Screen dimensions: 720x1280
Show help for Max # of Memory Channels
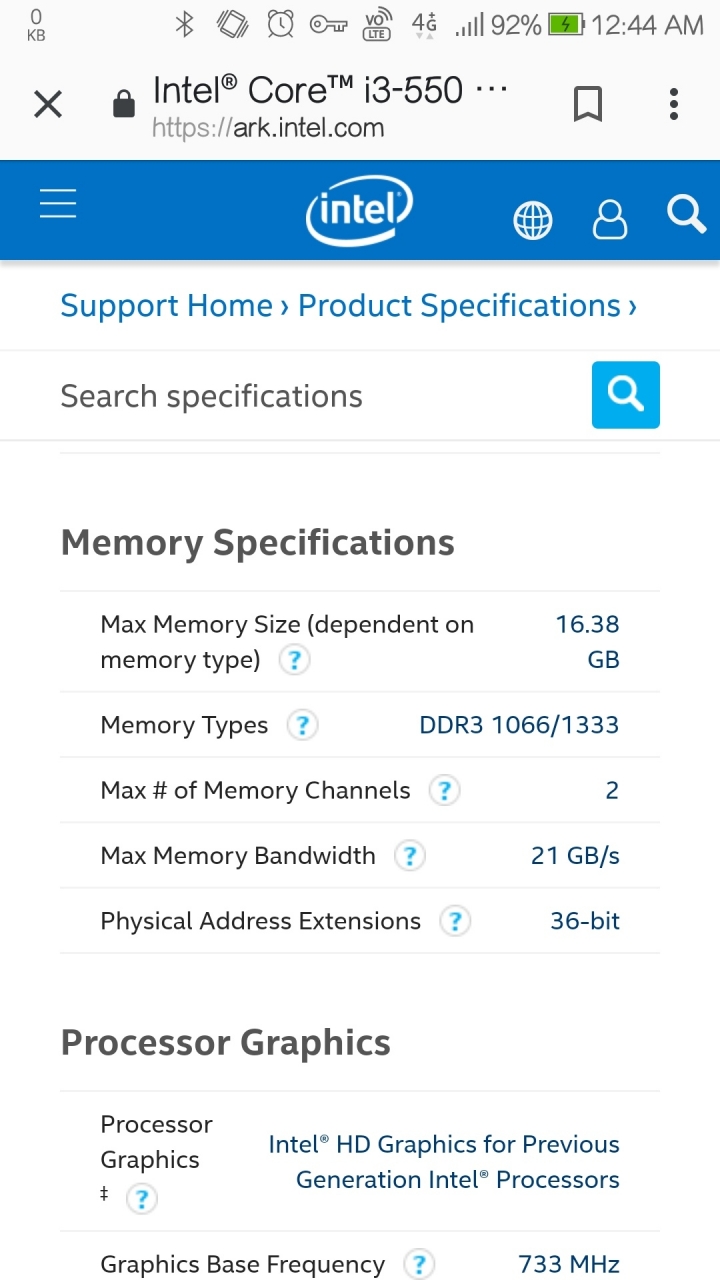(x=444, y=791)
